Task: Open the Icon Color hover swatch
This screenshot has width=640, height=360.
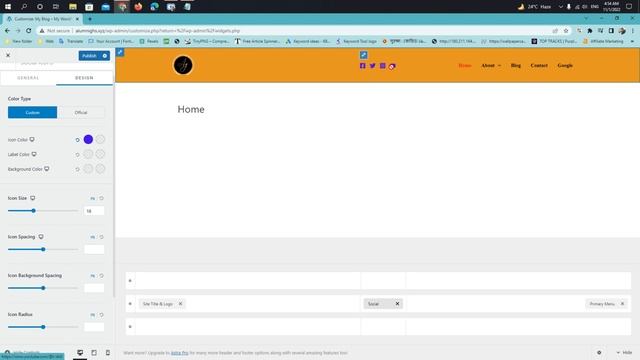Action: (100, 140)
